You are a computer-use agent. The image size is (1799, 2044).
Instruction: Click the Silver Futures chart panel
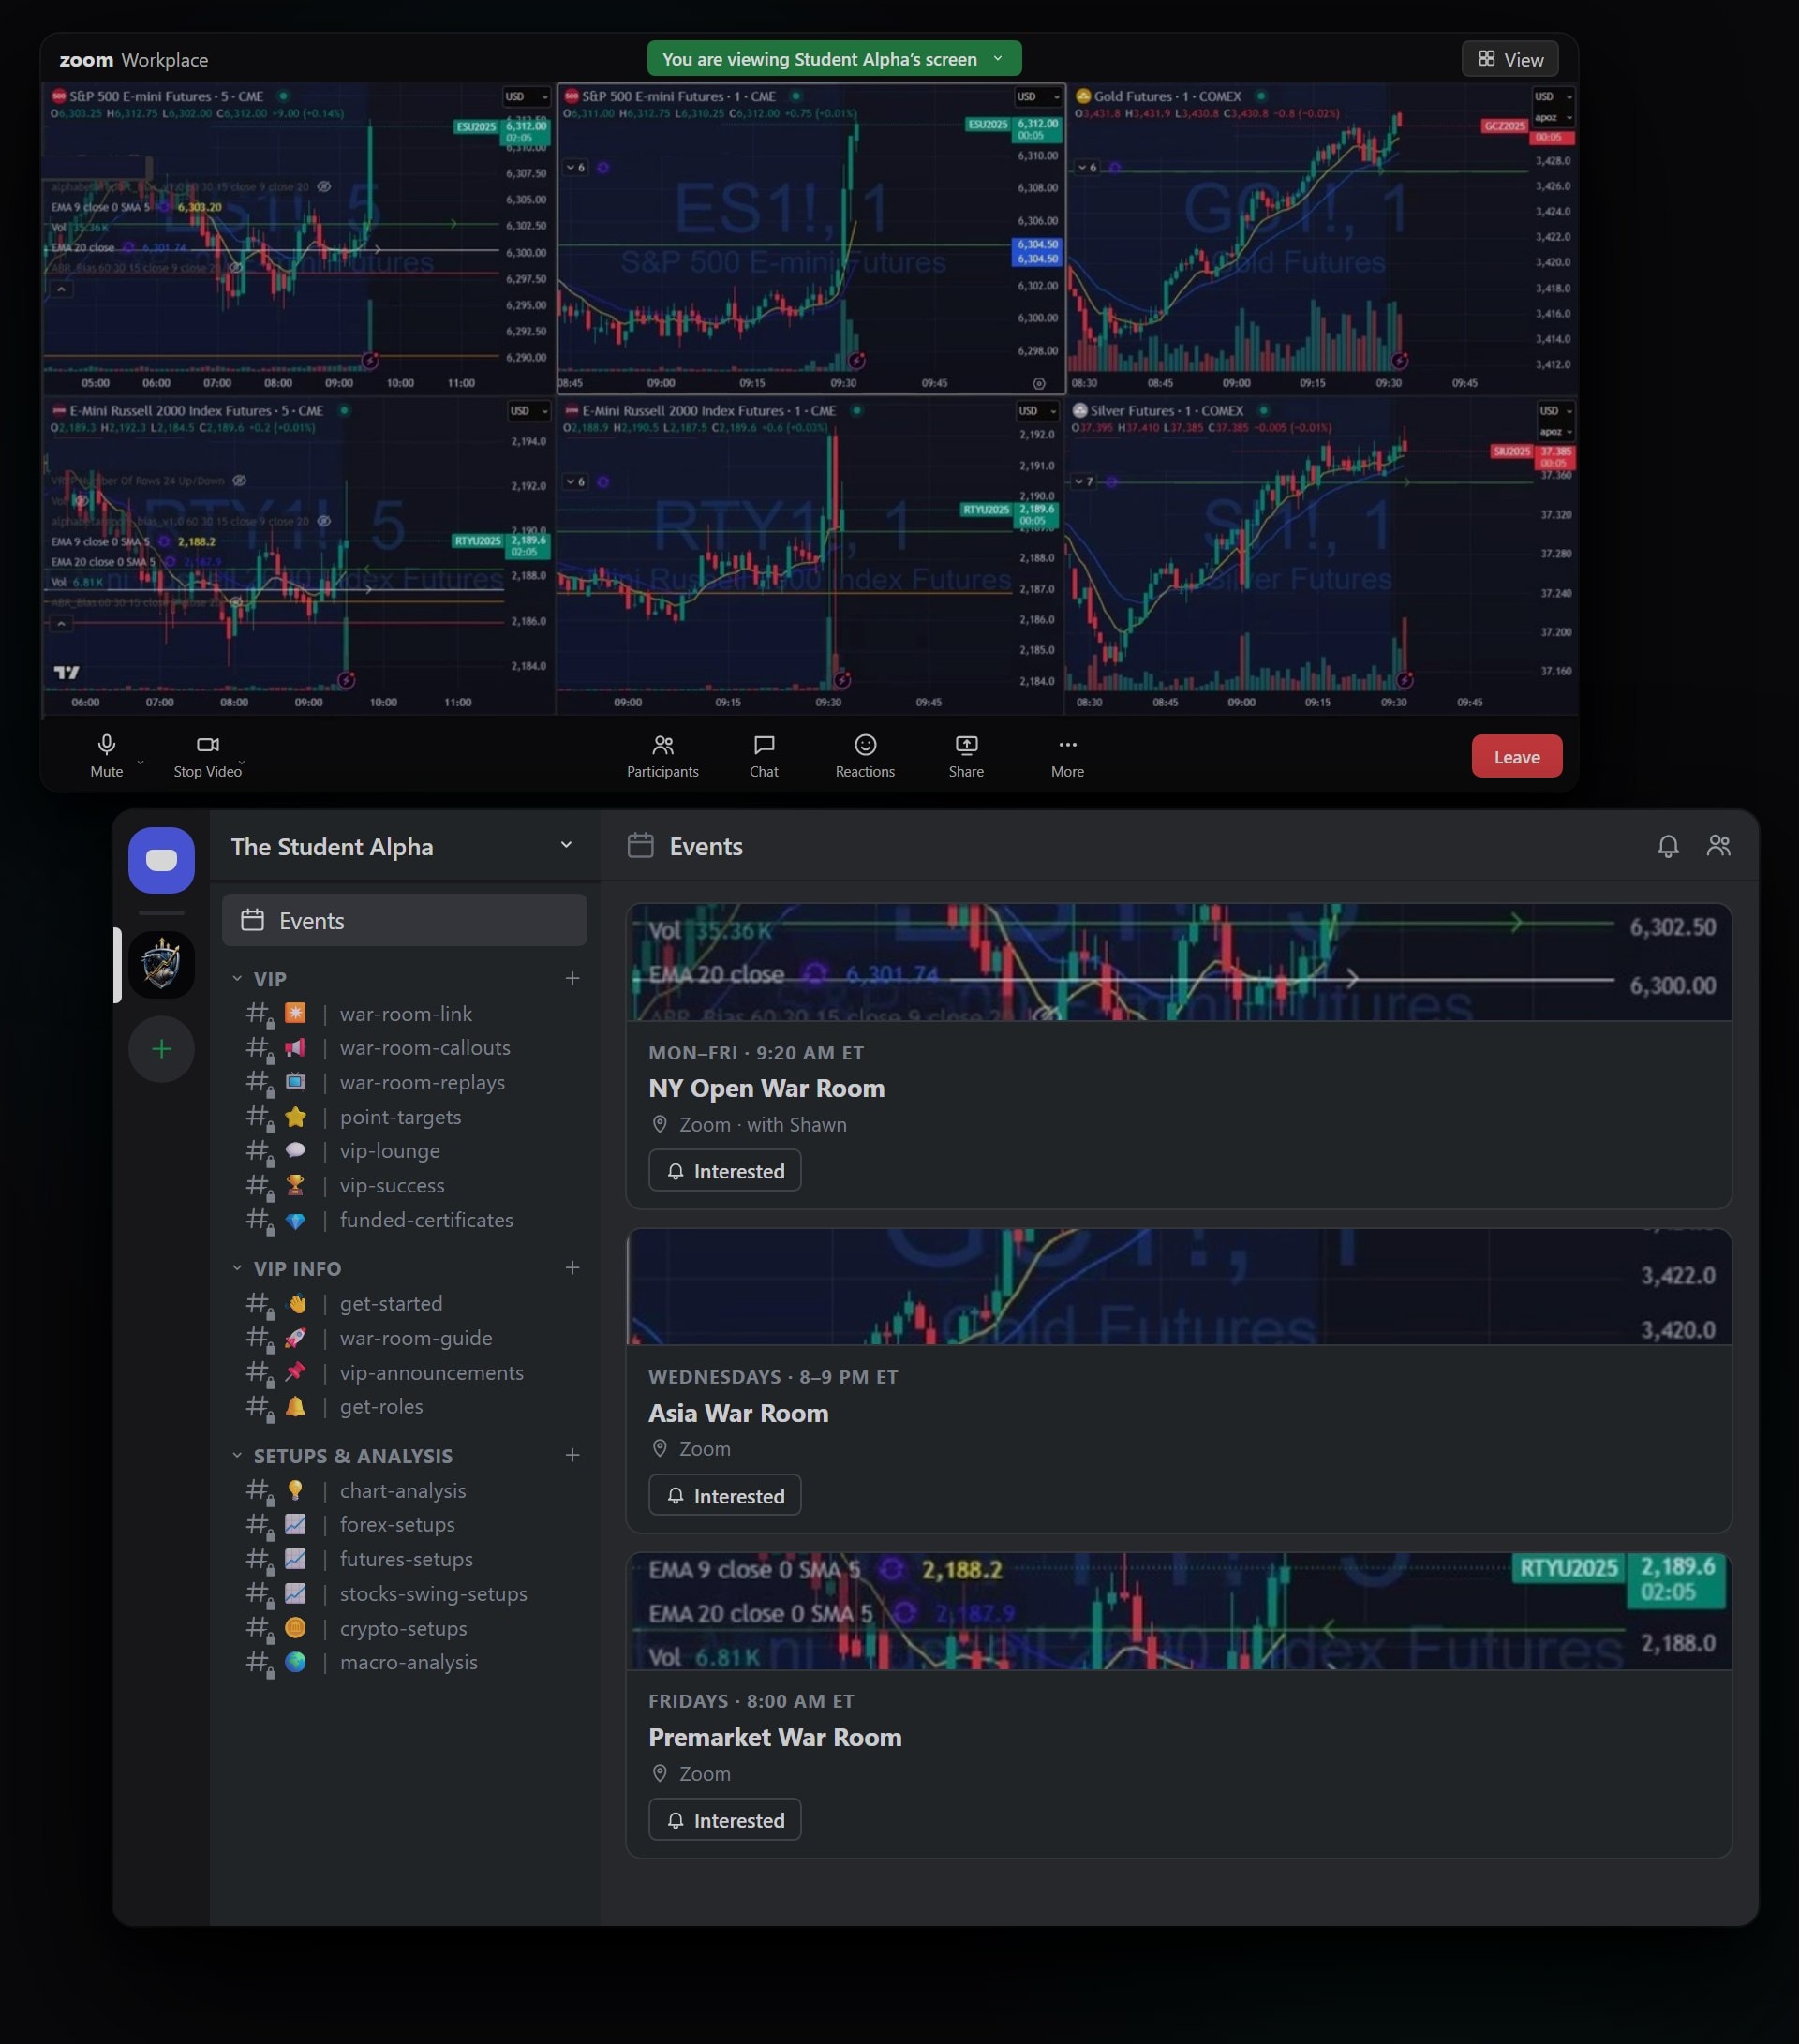click(1322, 556)
